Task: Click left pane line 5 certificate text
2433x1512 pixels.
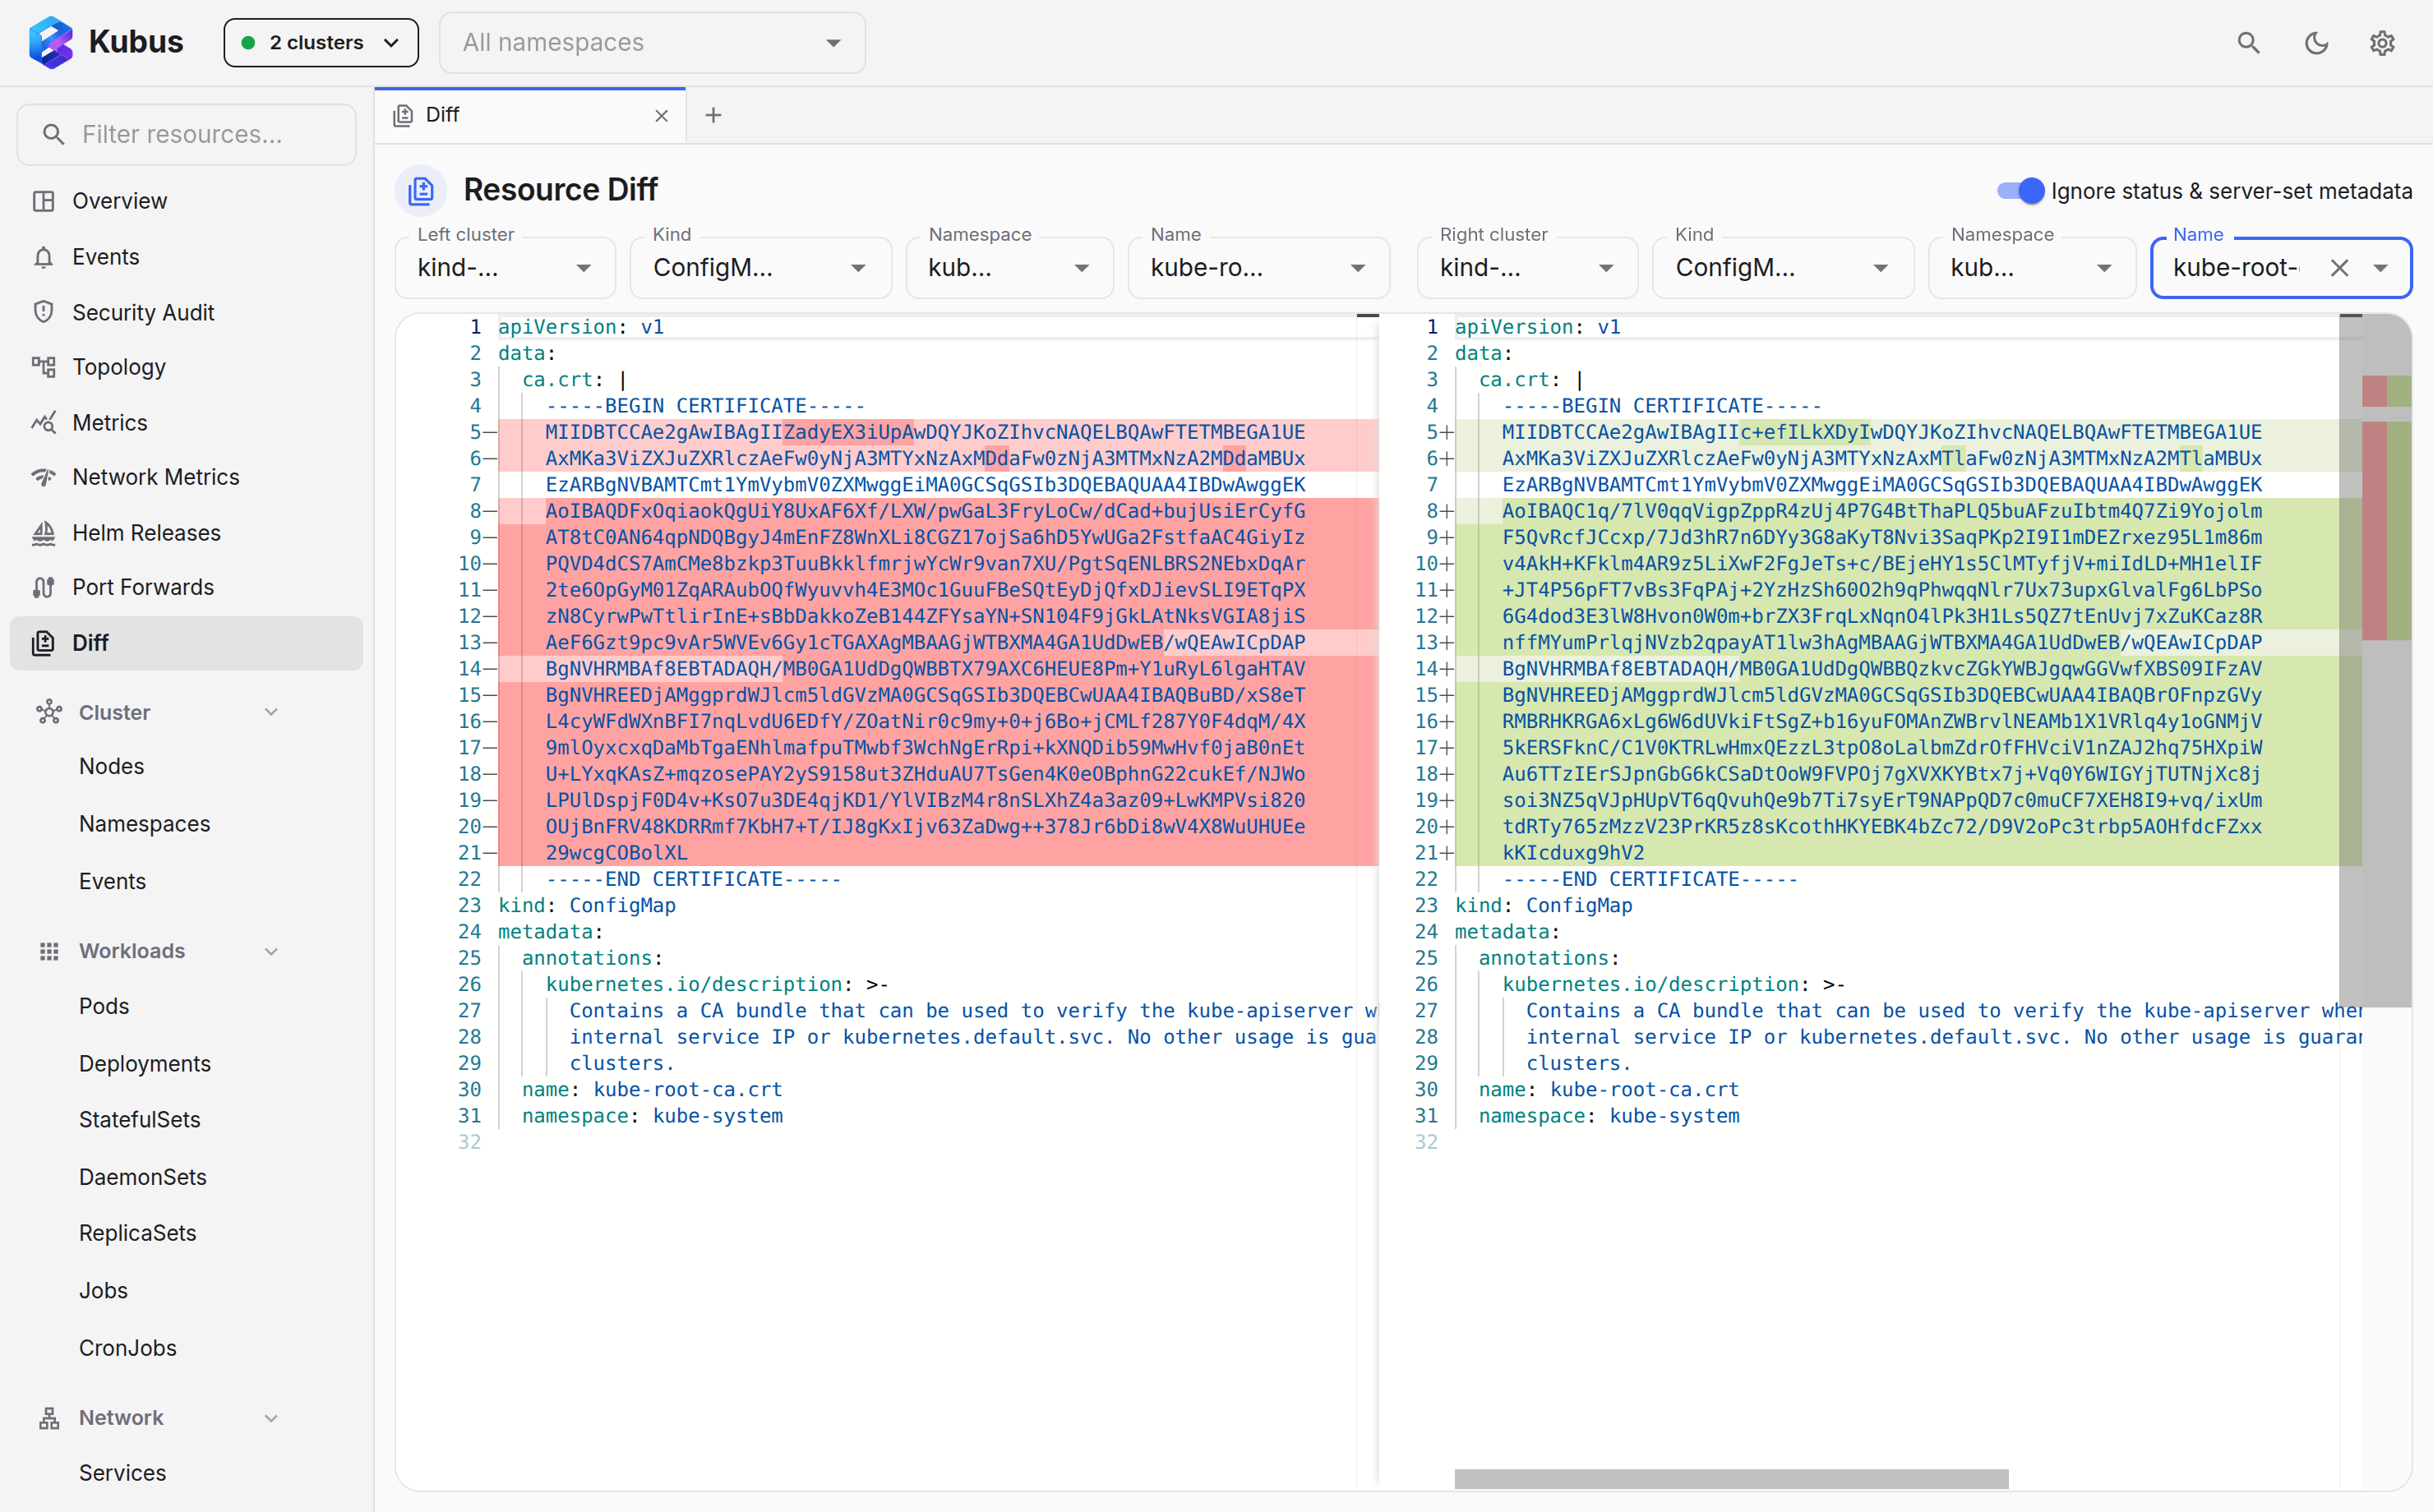Action: (x=925, y=432)
